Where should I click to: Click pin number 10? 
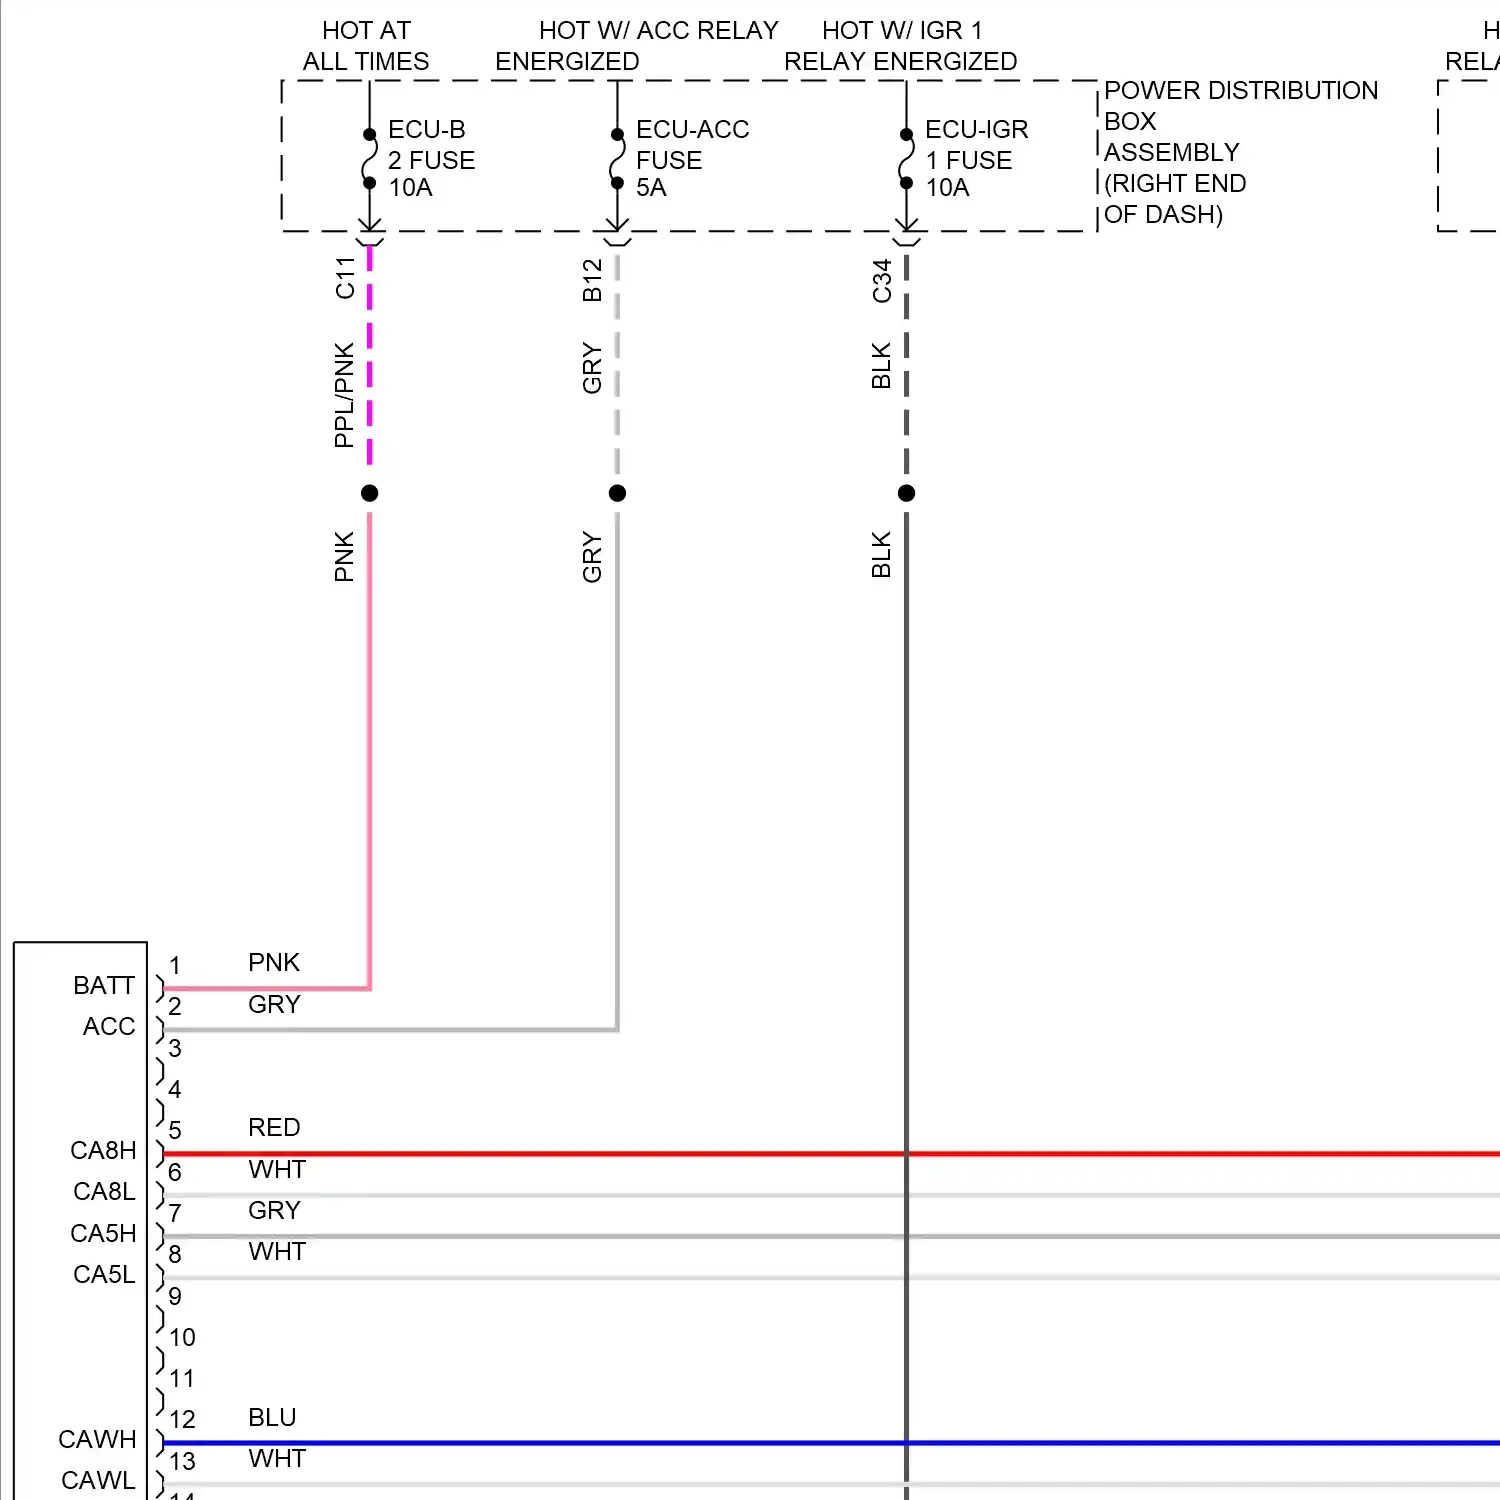[x=182, y=1338]
